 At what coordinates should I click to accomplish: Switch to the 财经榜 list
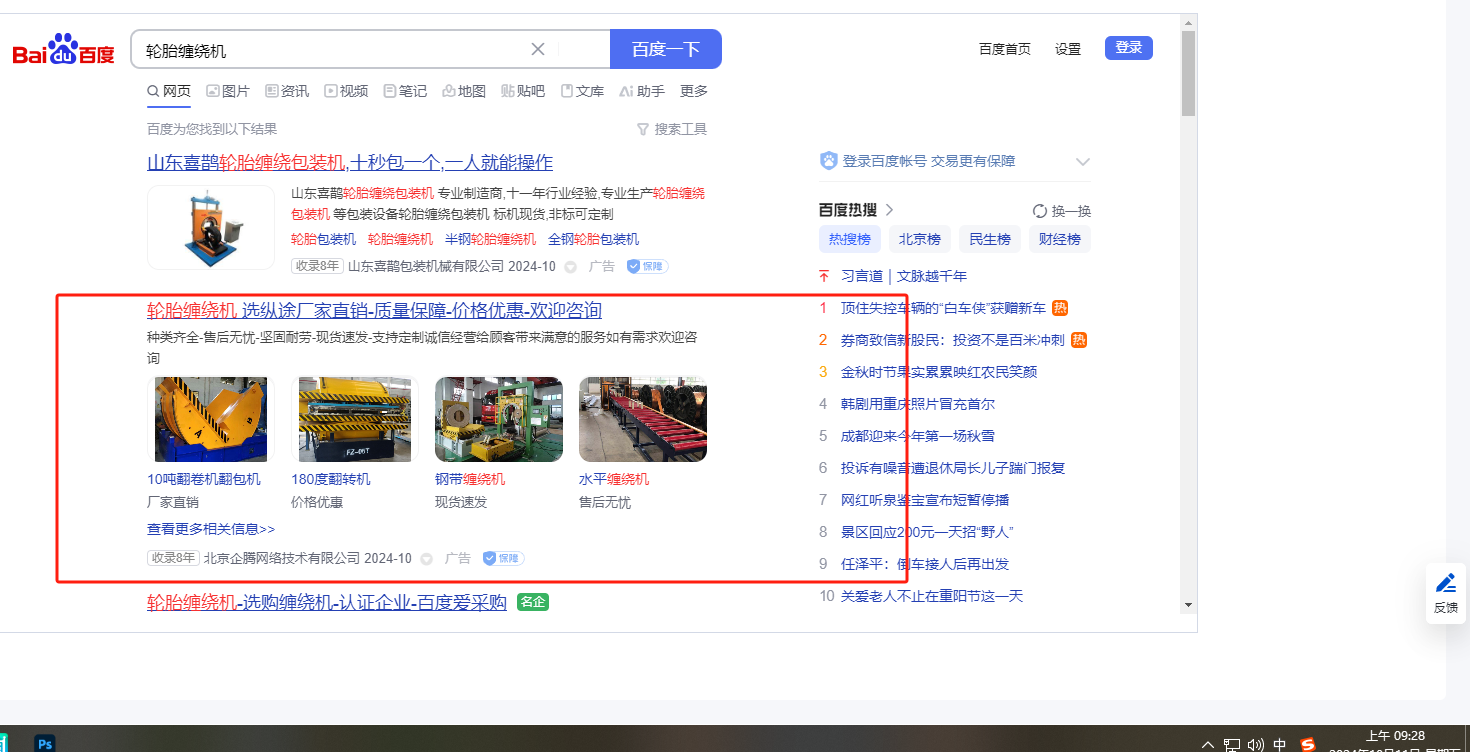tap(1060, 239)
